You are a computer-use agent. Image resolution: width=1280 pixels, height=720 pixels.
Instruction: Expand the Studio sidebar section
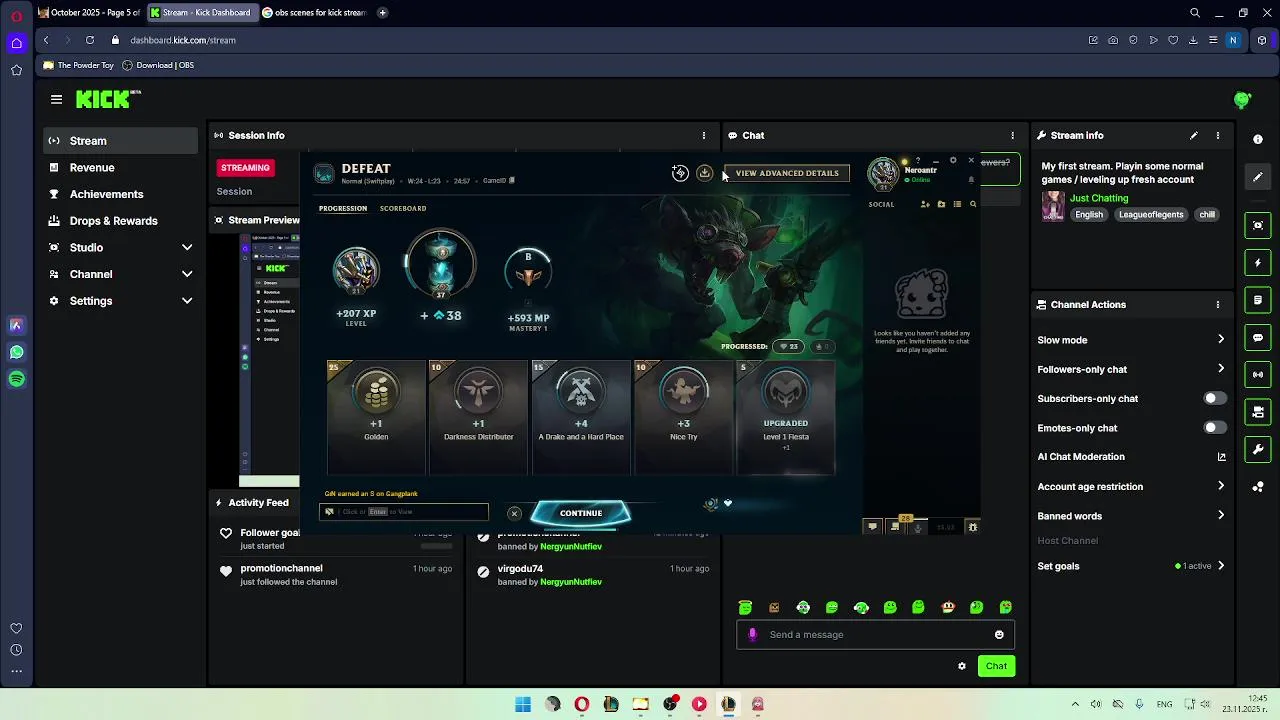[187, 247]
